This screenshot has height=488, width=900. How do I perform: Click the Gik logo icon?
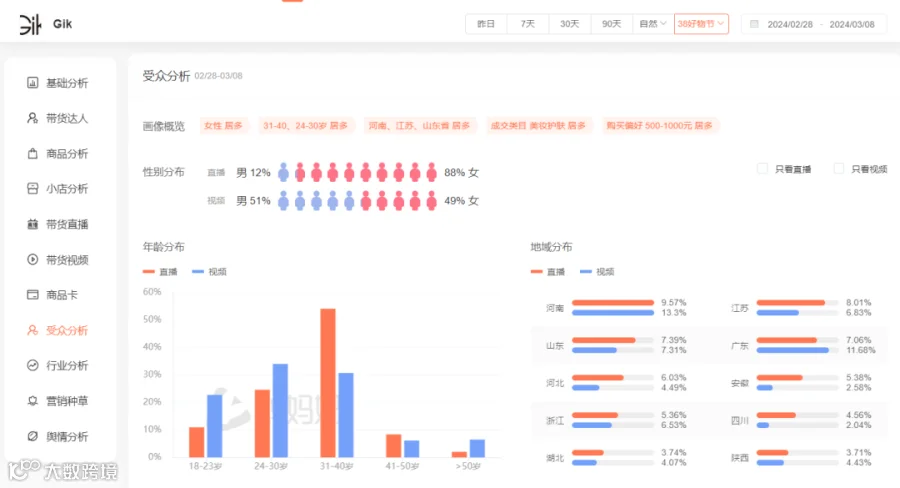pos(30,24)
